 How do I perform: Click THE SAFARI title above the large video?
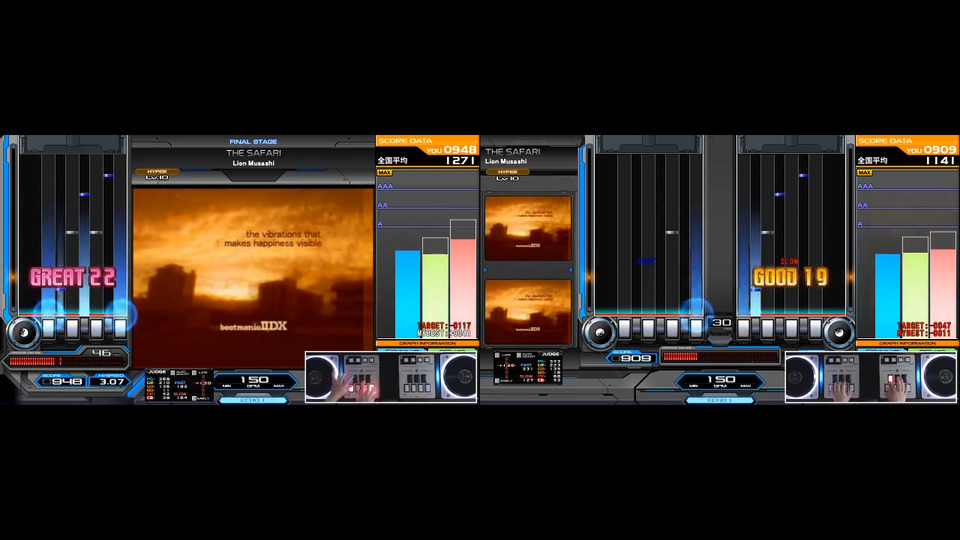(x=253, y=153)
